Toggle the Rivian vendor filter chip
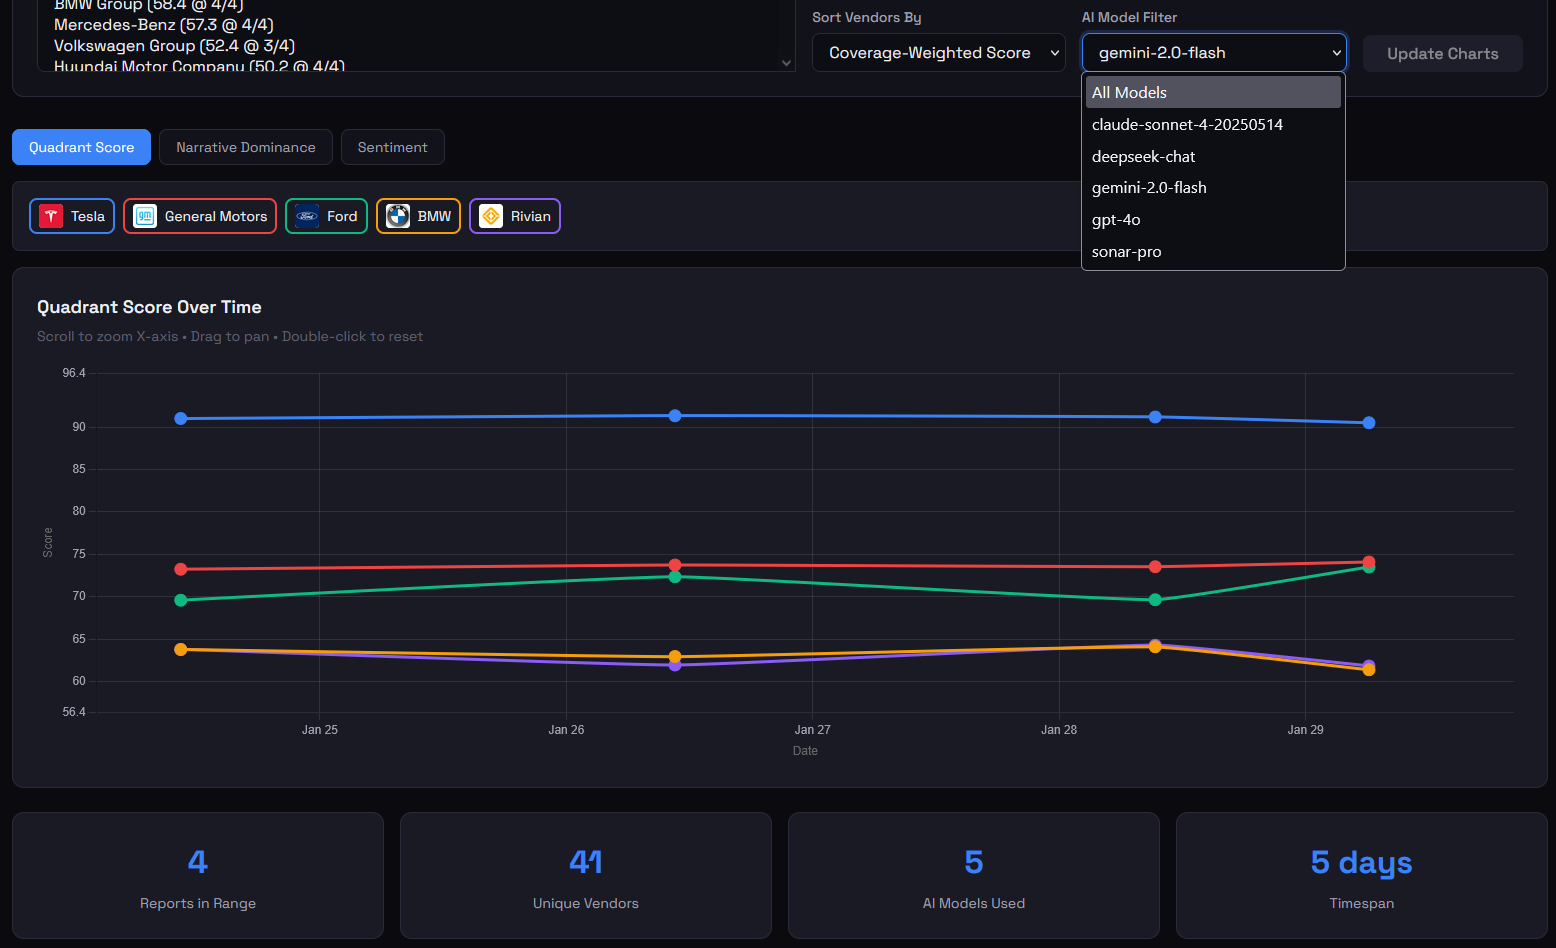This screenshot has width=1556, height=948. [514, 216]
